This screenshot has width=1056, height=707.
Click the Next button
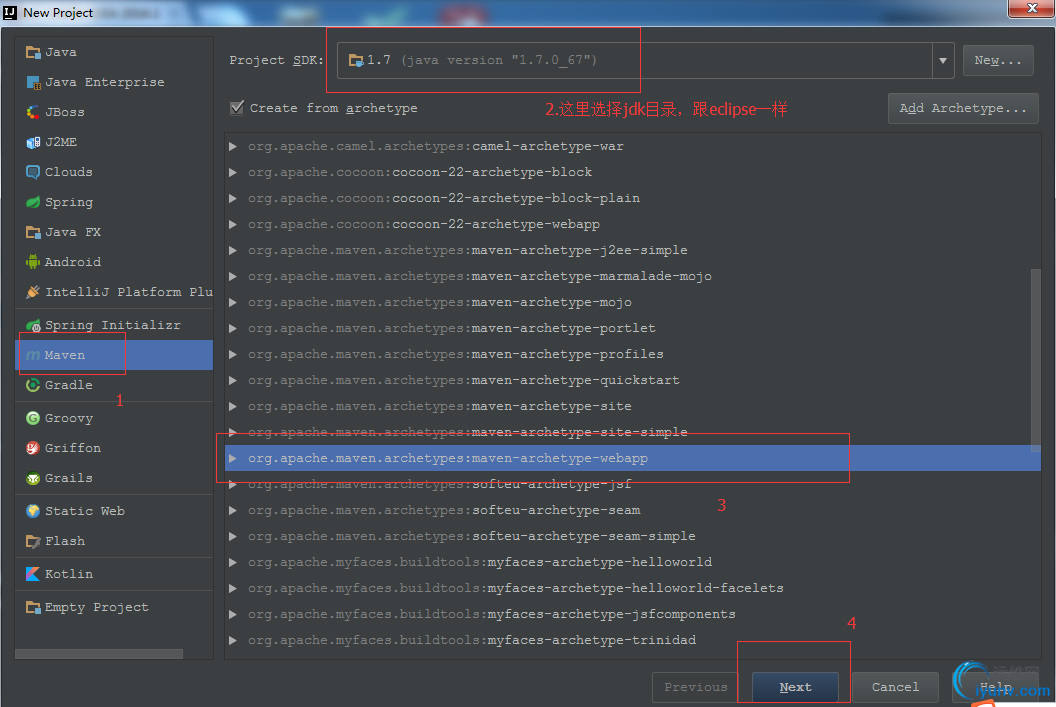click(x=795, y=687)
